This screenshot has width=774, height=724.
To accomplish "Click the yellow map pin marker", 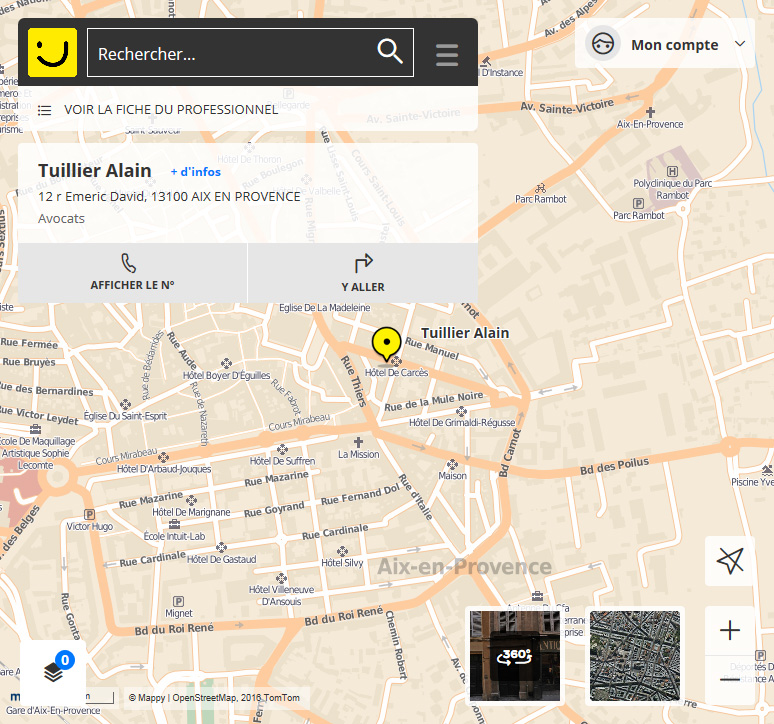I will tap(386, 343).
